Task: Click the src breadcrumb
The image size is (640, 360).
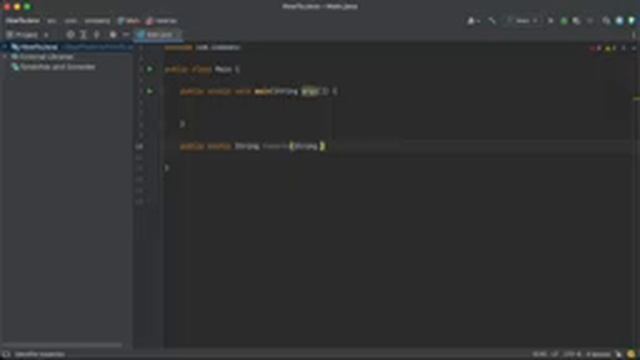Action: coord(51,20)
